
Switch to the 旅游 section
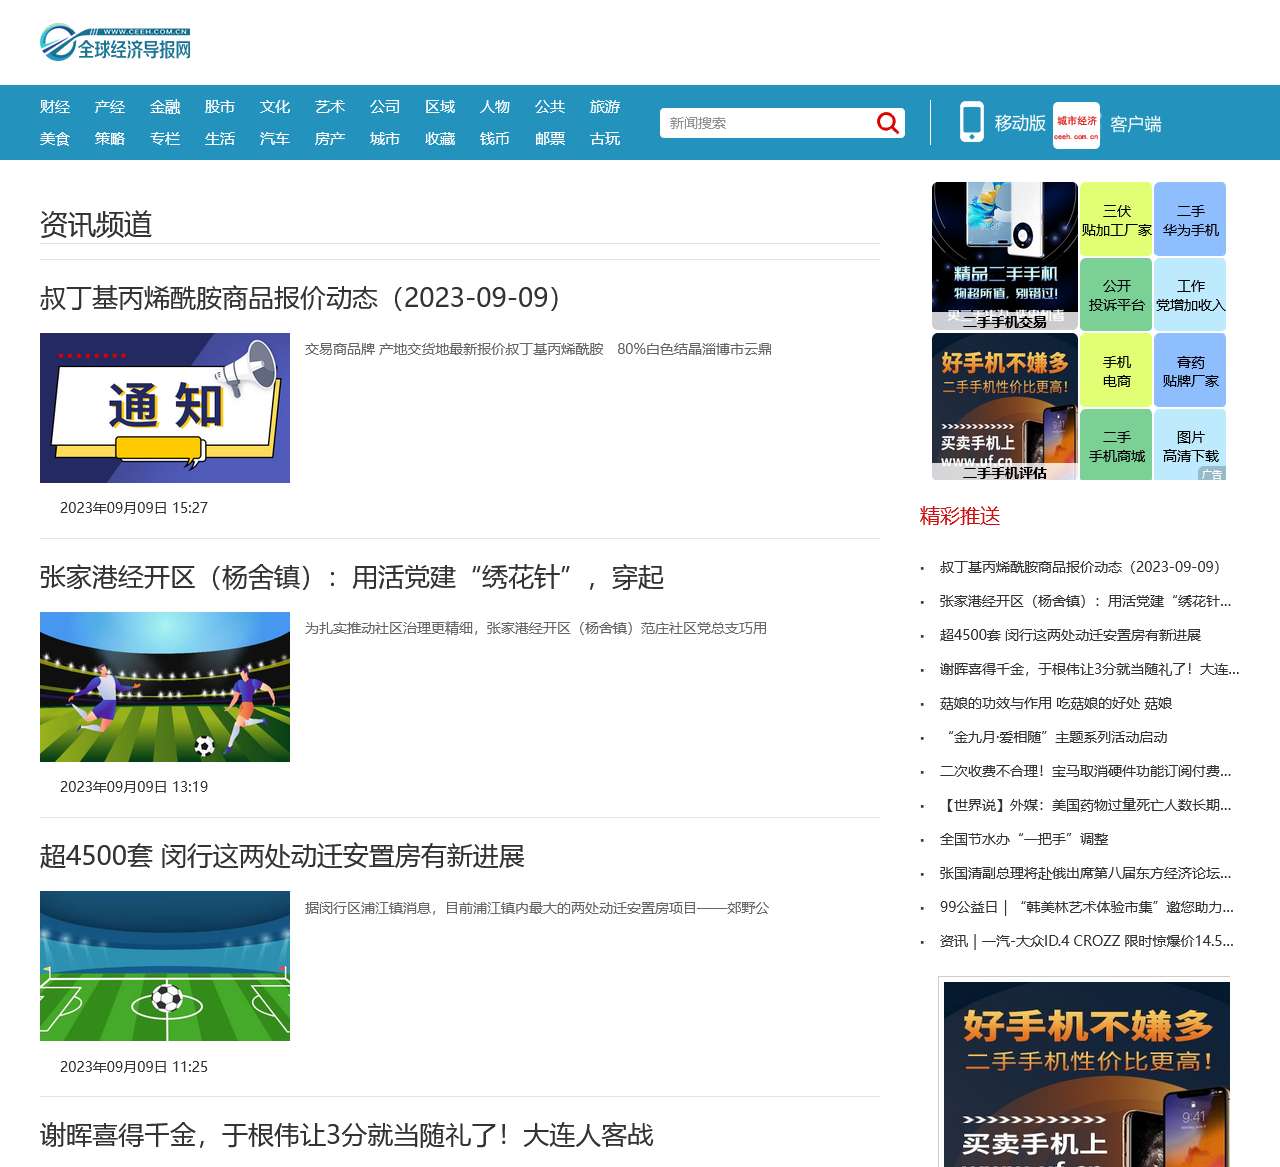click(x=604, y=107)
